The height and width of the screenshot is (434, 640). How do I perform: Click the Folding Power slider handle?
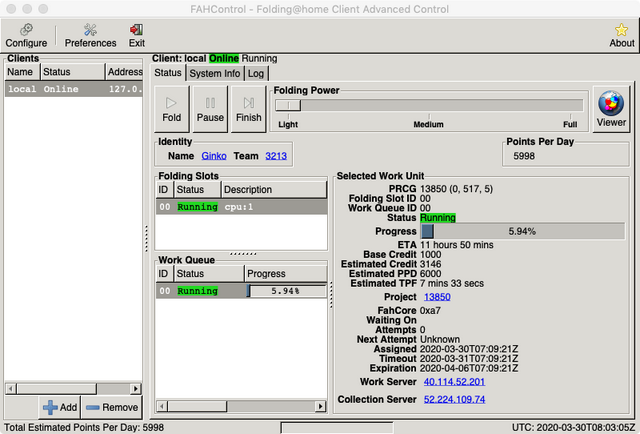pos(288,105)
